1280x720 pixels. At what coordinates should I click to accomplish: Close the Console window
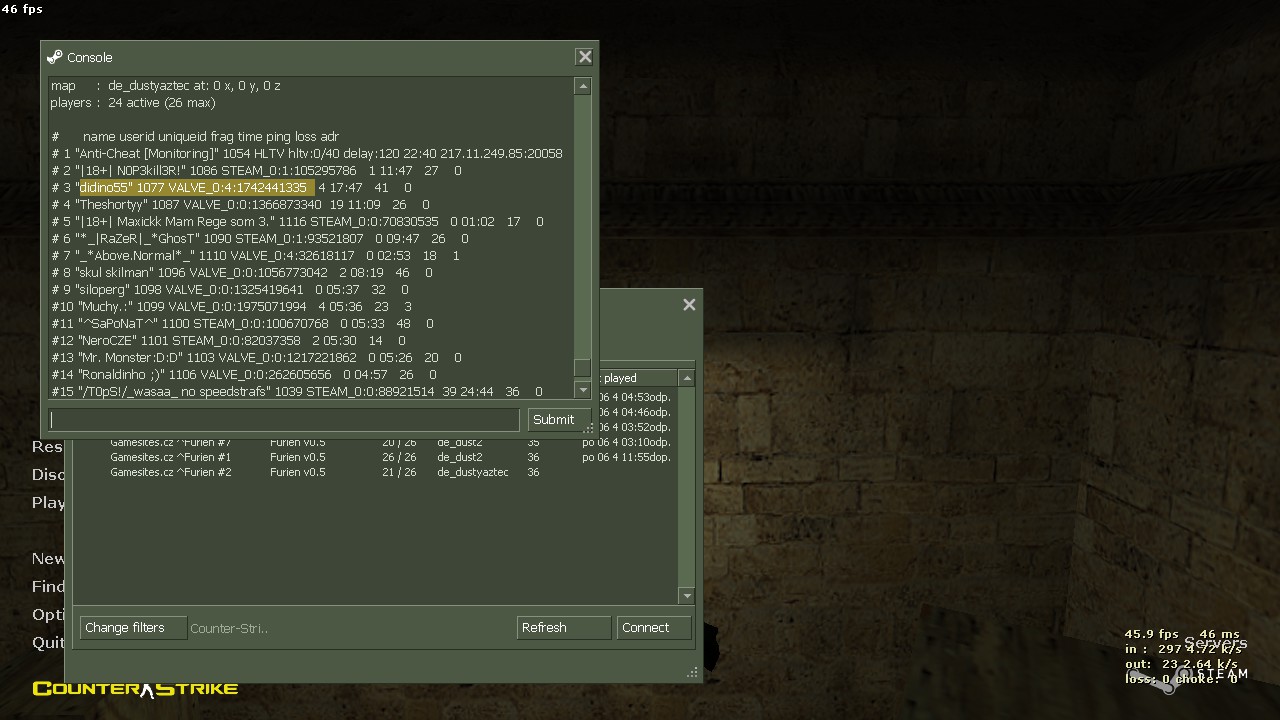point(585,57)
